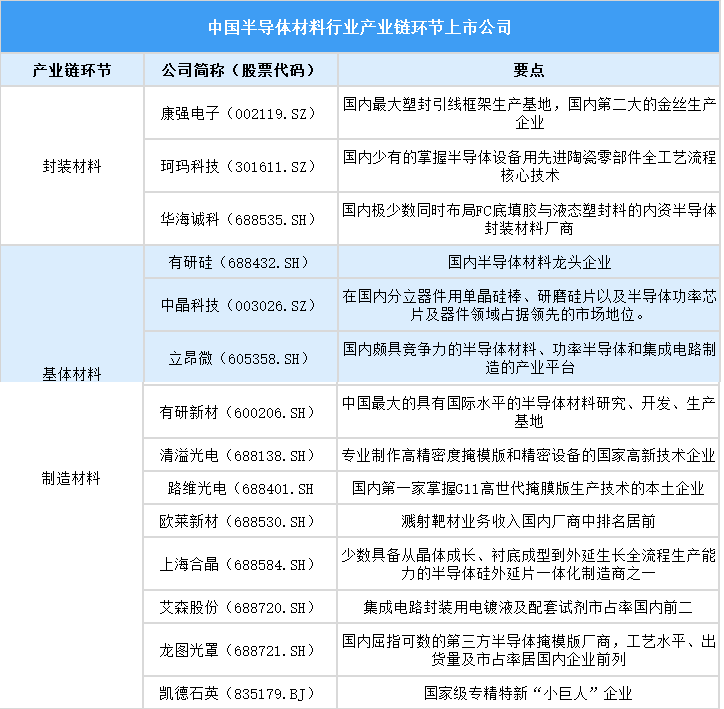This screenshot has height=709, width=724.
Task: Click the 凯德石英（835179.BJ） cell
Action: click(x=241, y=692)
